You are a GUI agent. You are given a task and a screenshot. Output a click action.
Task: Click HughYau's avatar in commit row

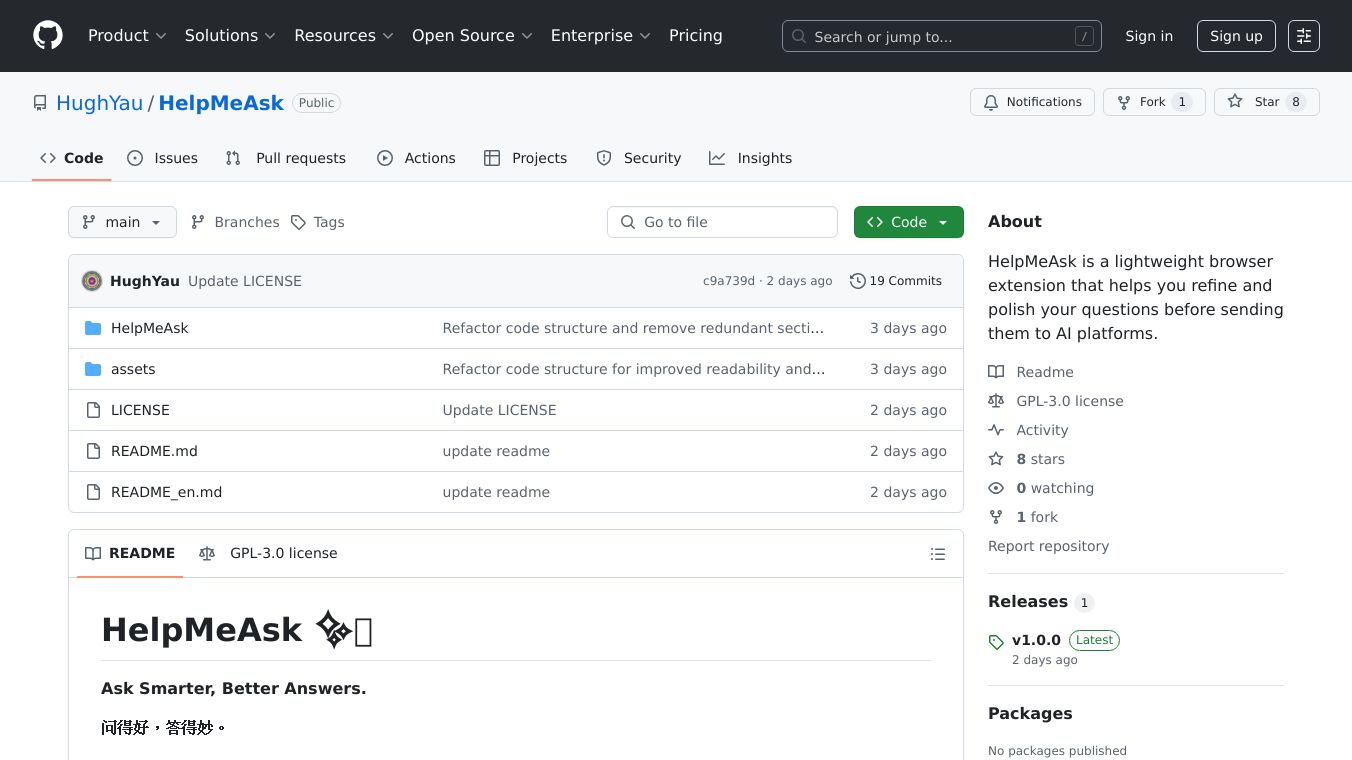coord(92,281)
